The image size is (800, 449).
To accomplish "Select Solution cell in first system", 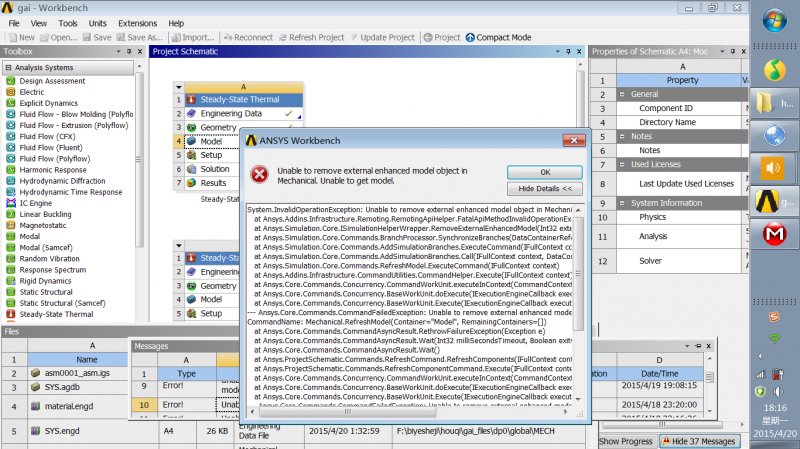I will pos(211,169).
